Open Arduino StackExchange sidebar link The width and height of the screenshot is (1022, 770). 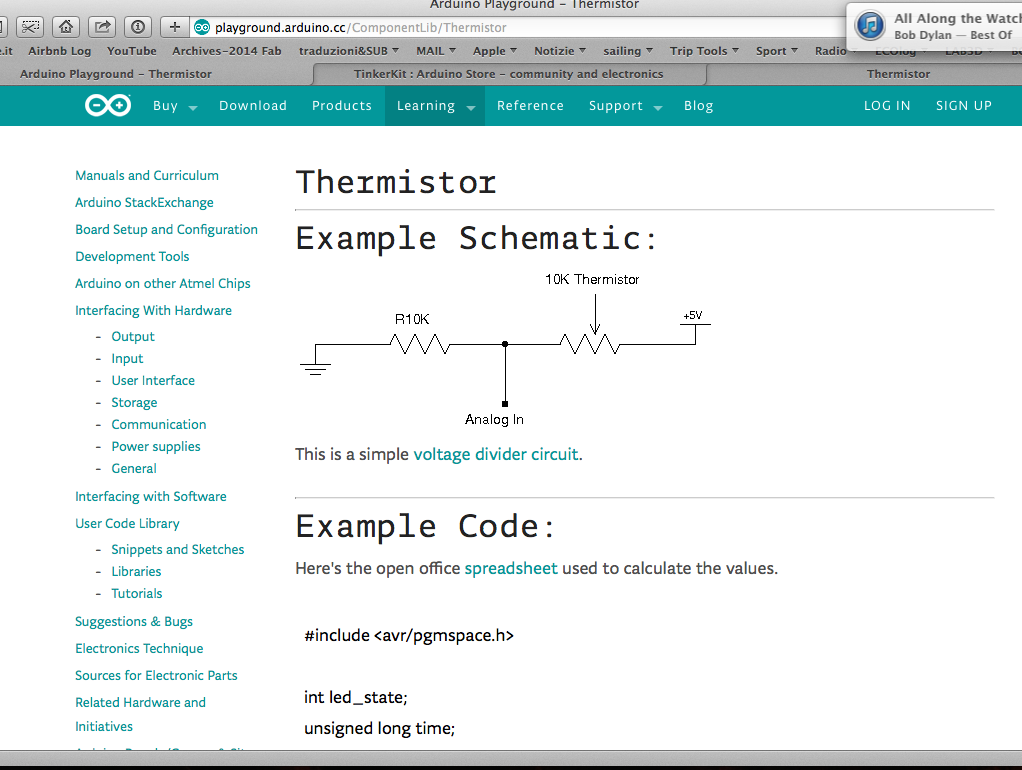pyautogui.click(x=144, y=202)
